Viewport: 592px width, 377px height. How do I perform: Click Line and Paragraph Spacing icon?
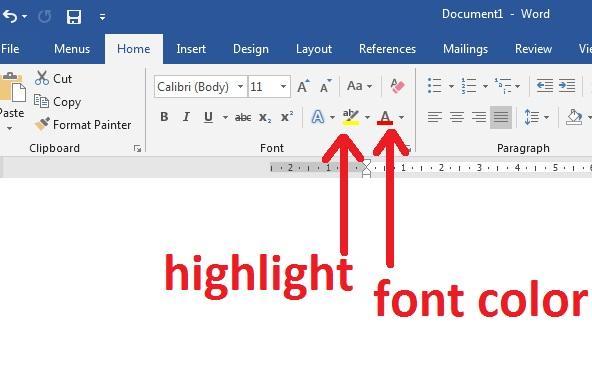pyautogui.click(x=532, y=117)
